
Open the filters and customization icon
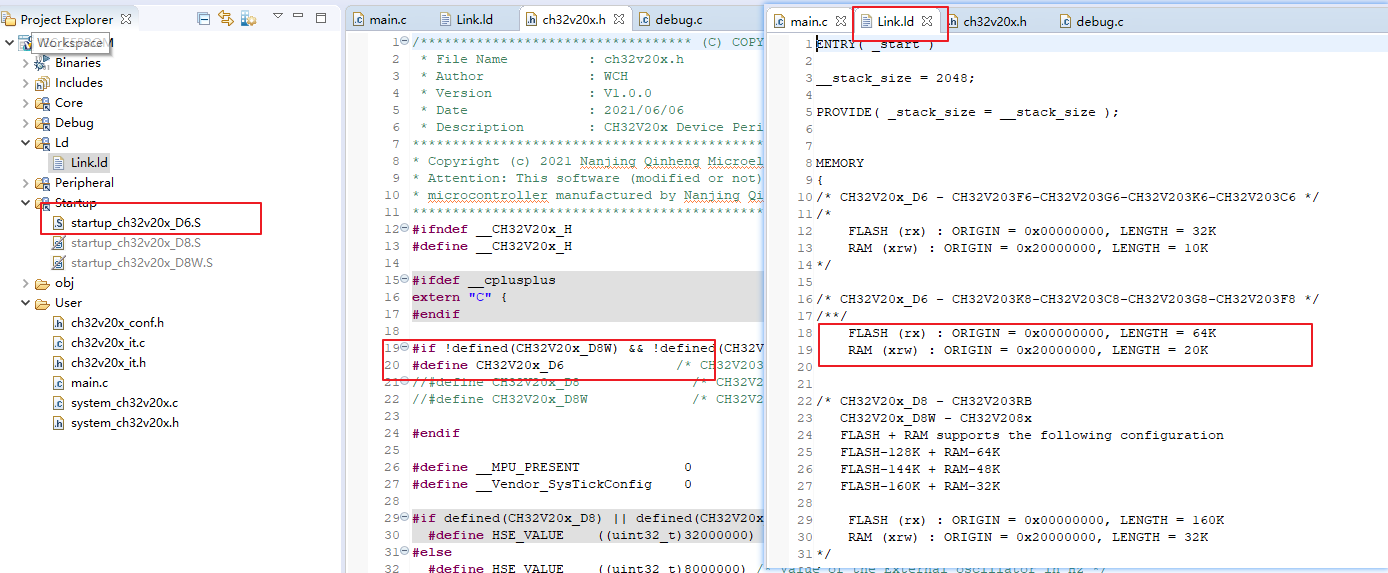[248, 19]
